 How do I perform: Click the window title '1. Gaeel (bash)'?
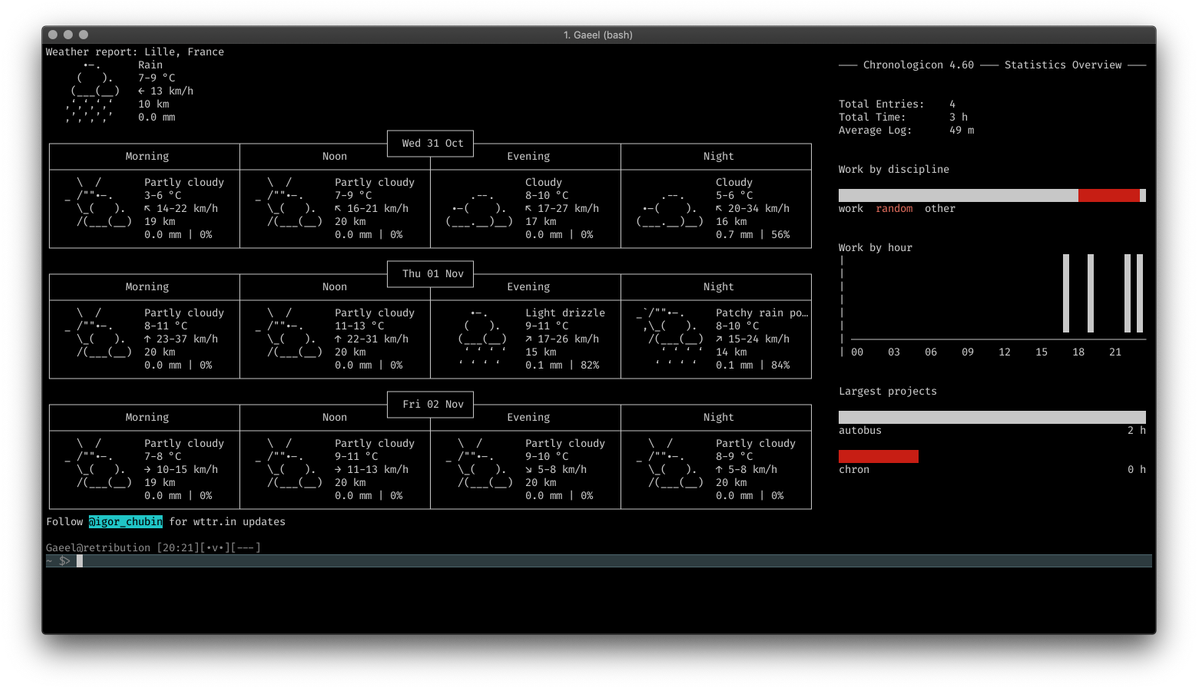coord(598,35)
